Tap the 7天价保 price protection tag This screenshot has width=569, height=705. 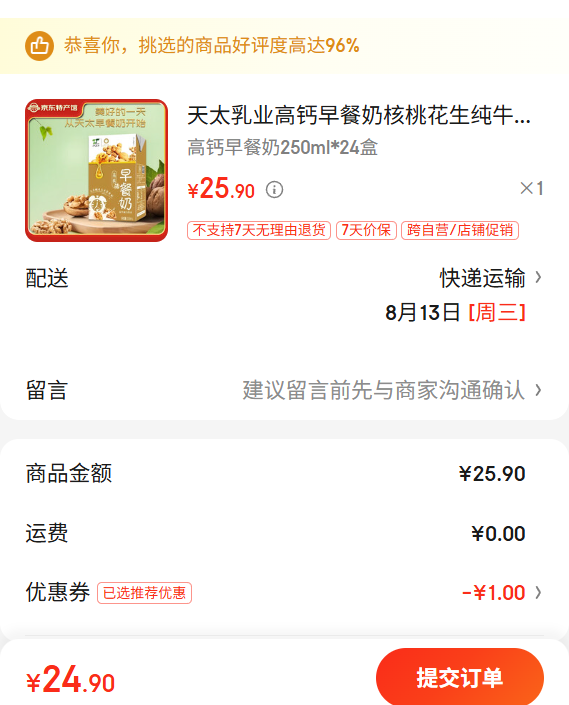point(366,230)
